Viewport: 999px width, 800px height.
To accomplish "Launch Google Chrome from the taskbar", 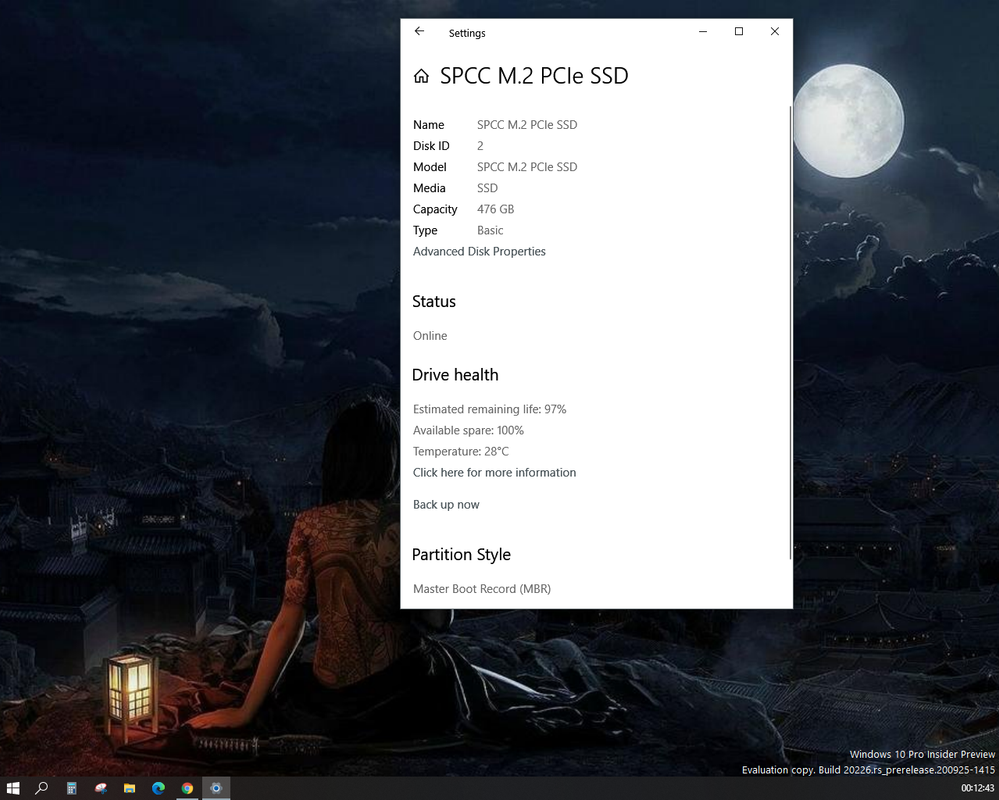I will 187,788.
